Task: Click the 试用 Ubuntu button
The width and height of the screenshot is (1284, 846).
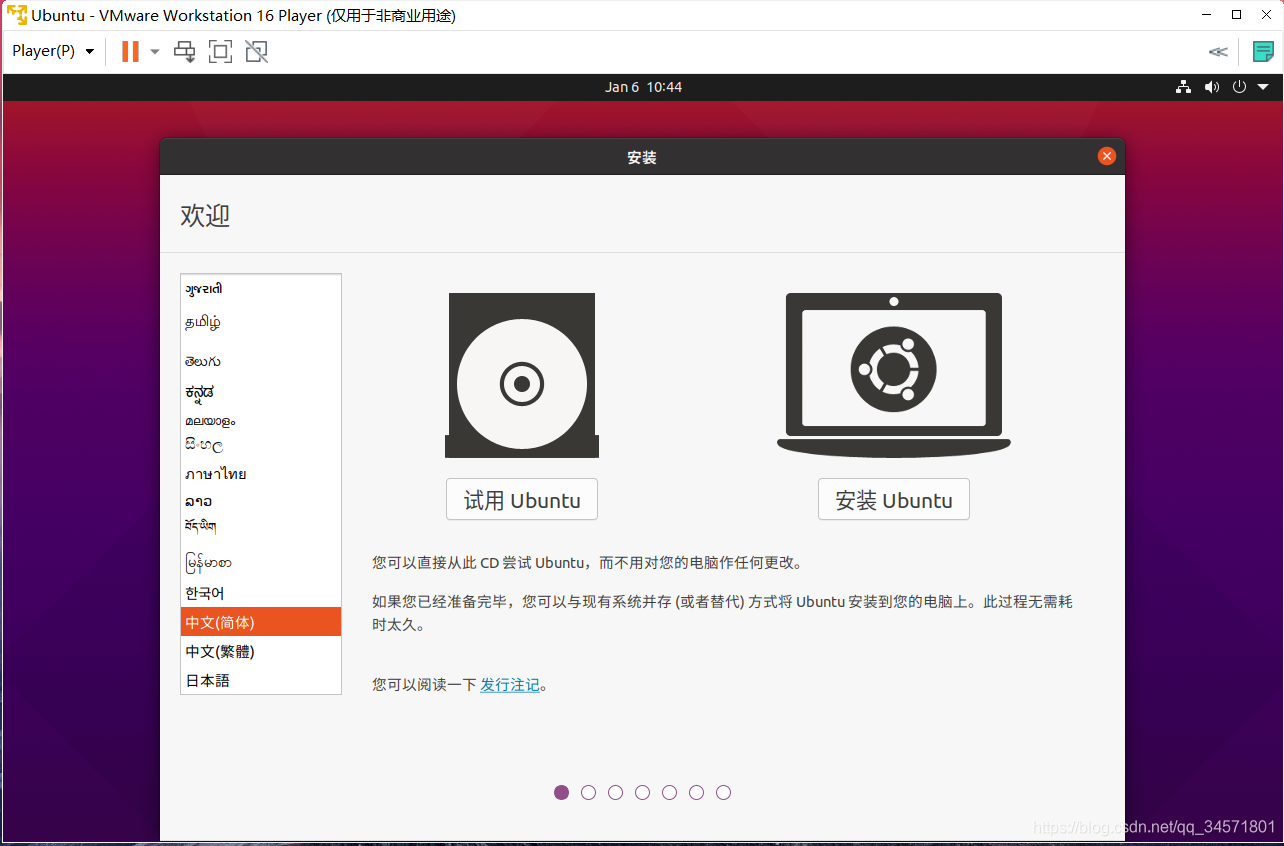Action: pyautogui.click(x=522, y=500)
